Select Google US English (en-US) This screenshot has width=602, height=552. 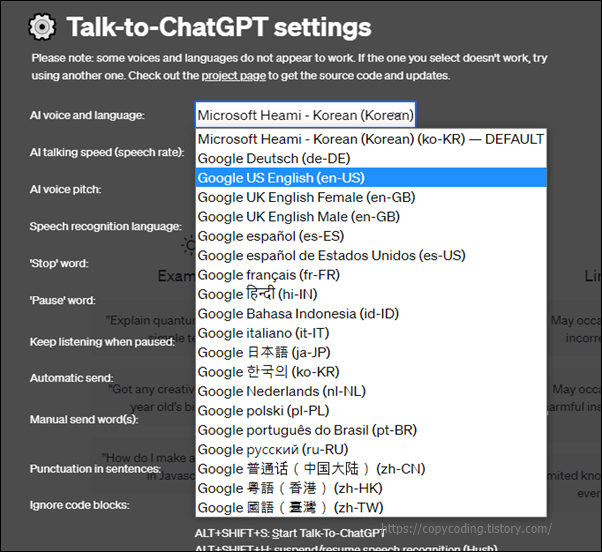371,178
